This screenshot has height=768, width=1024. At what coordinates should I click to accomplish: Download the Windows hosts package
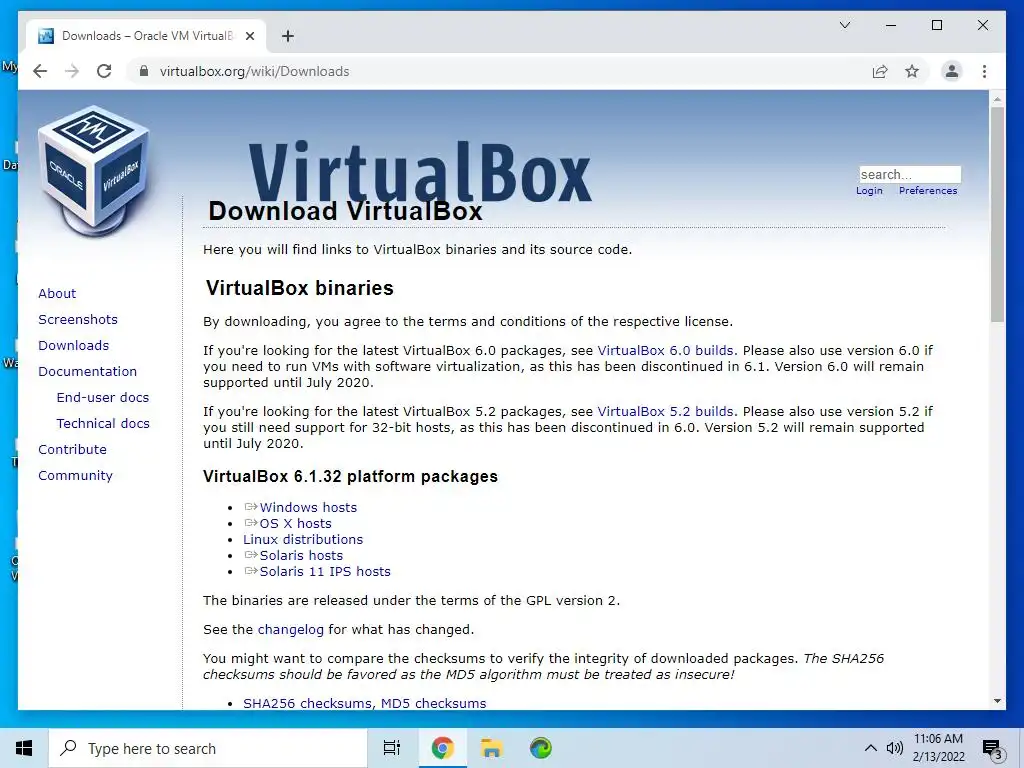click(308, 507)
